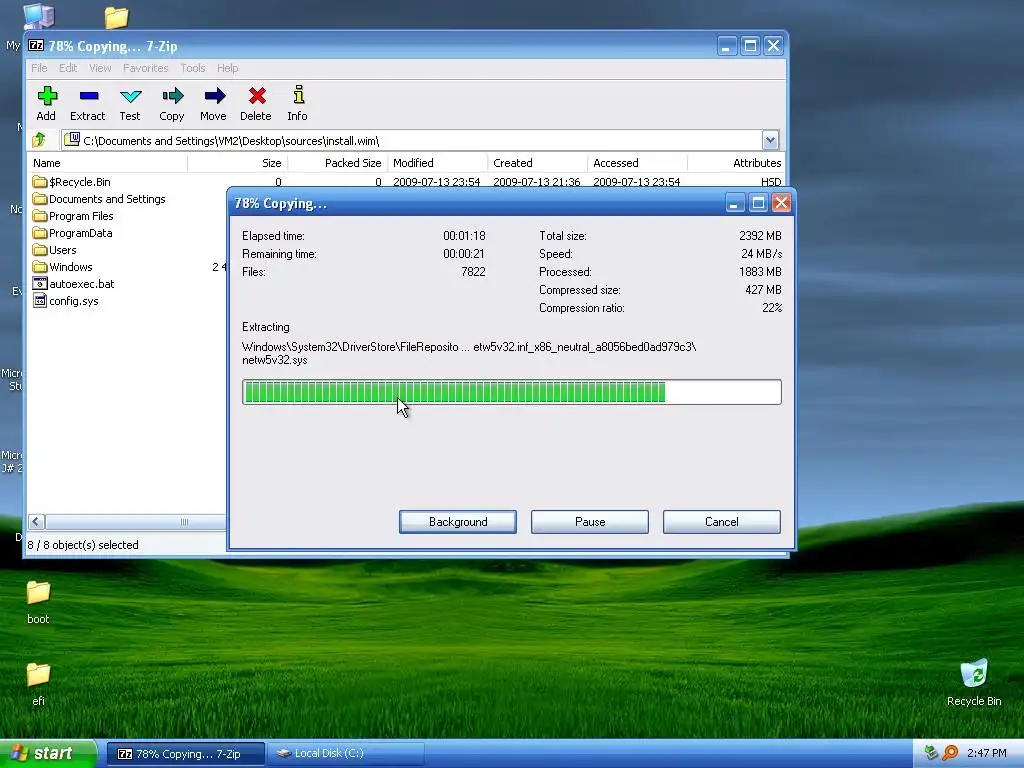Go up one folder level icon
Image resolution: width=1024 pixels, height=768 pixels.
coord(39,139)
